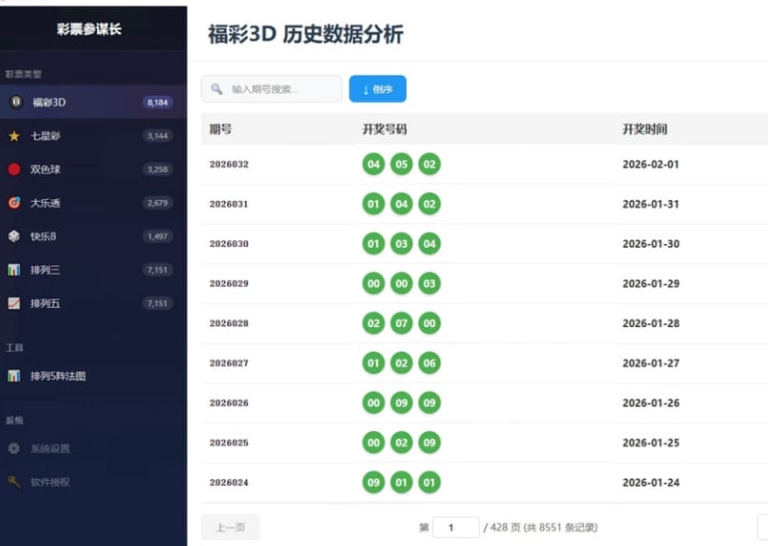The width and height of the screenshot is (768, 546).
Task: Click the 8,184 count badge on 福彩3D
Action: (158, 102)
